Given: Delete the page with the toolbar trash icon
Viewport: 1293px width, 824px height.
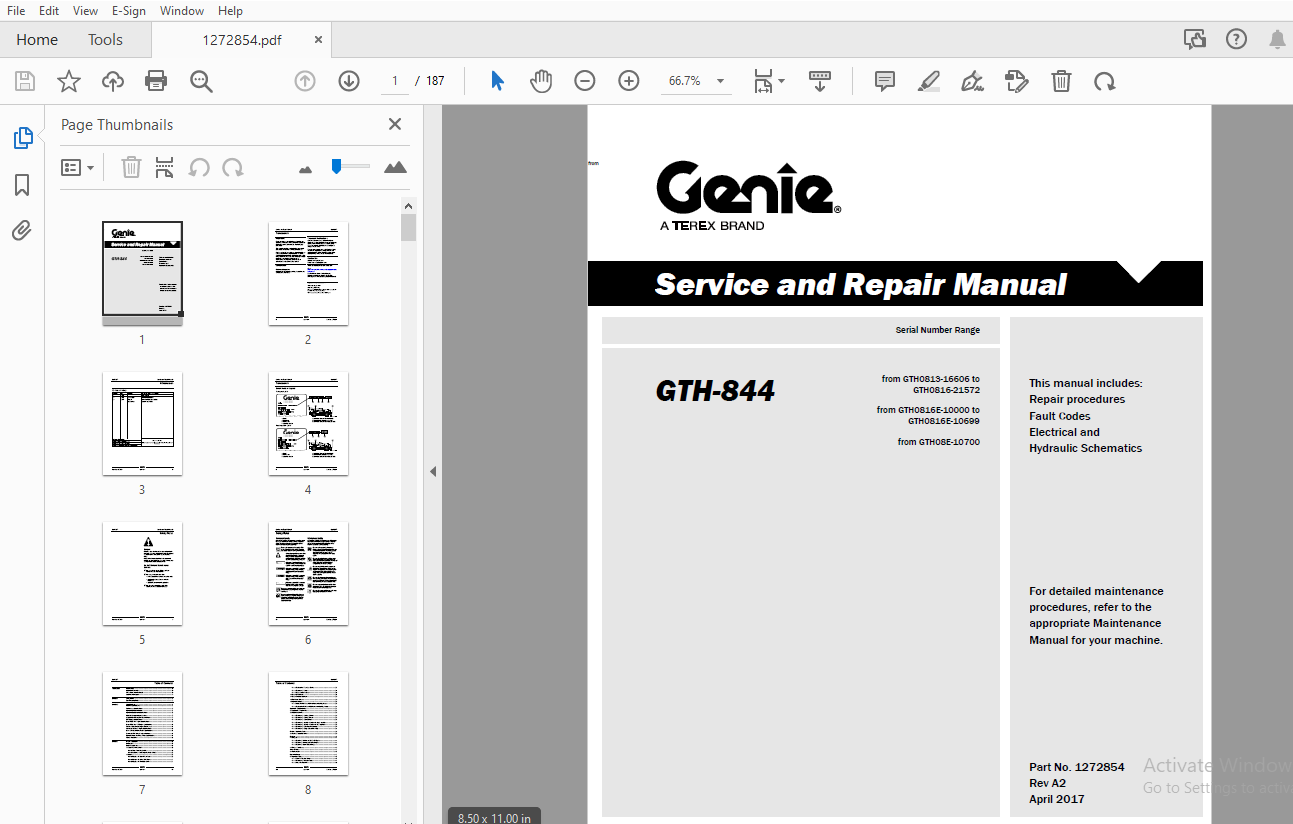Looking at the screenshot, I should [x=1061, y=81].
